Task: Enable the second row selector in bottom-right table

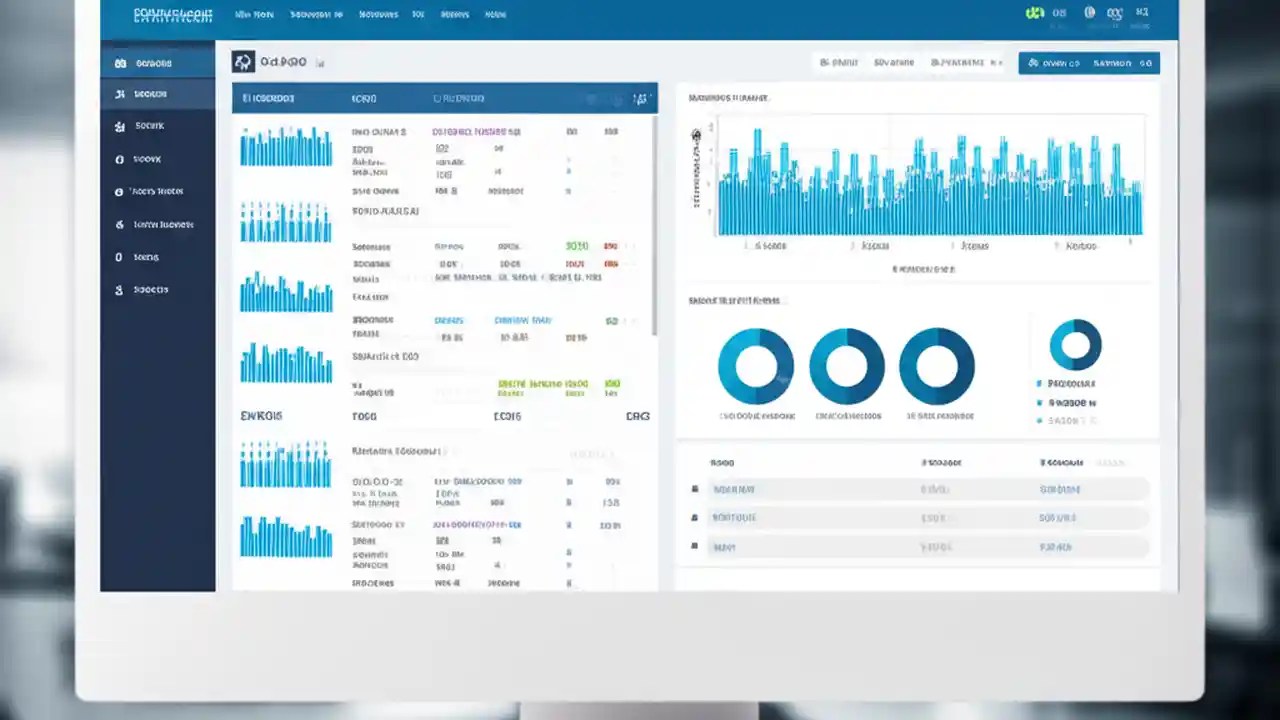Action: (695, 518)
